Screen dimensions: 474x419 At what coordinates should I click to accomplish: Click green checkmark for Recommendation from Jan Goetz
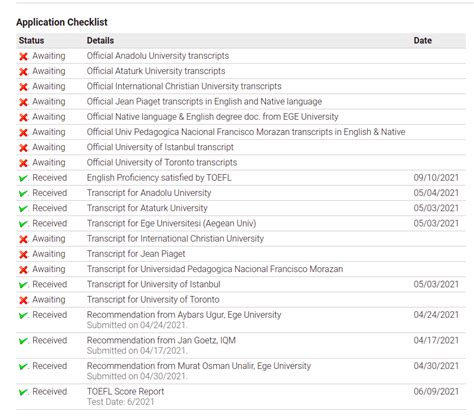tap(23, 341)
